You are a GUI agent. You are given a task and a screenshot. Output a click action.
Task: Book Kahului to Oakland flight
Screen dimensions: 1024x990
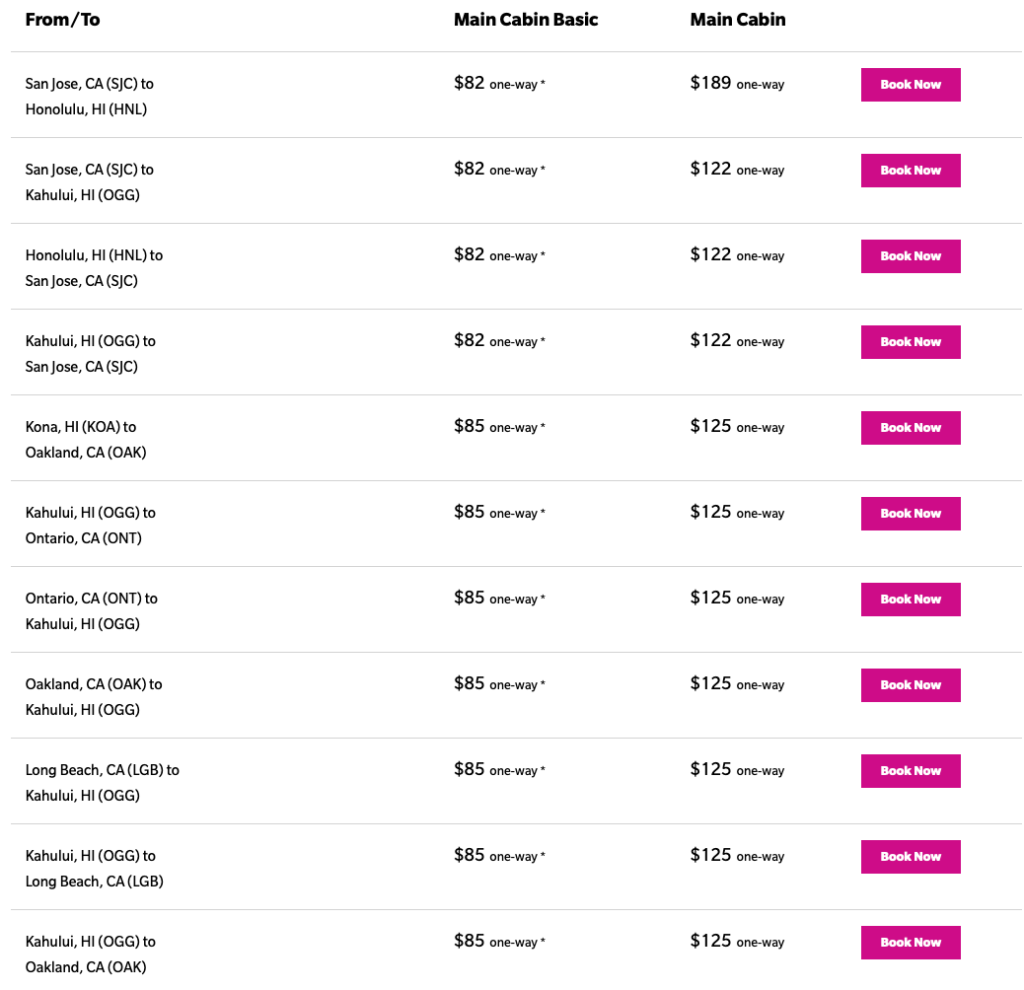[910, 943]
